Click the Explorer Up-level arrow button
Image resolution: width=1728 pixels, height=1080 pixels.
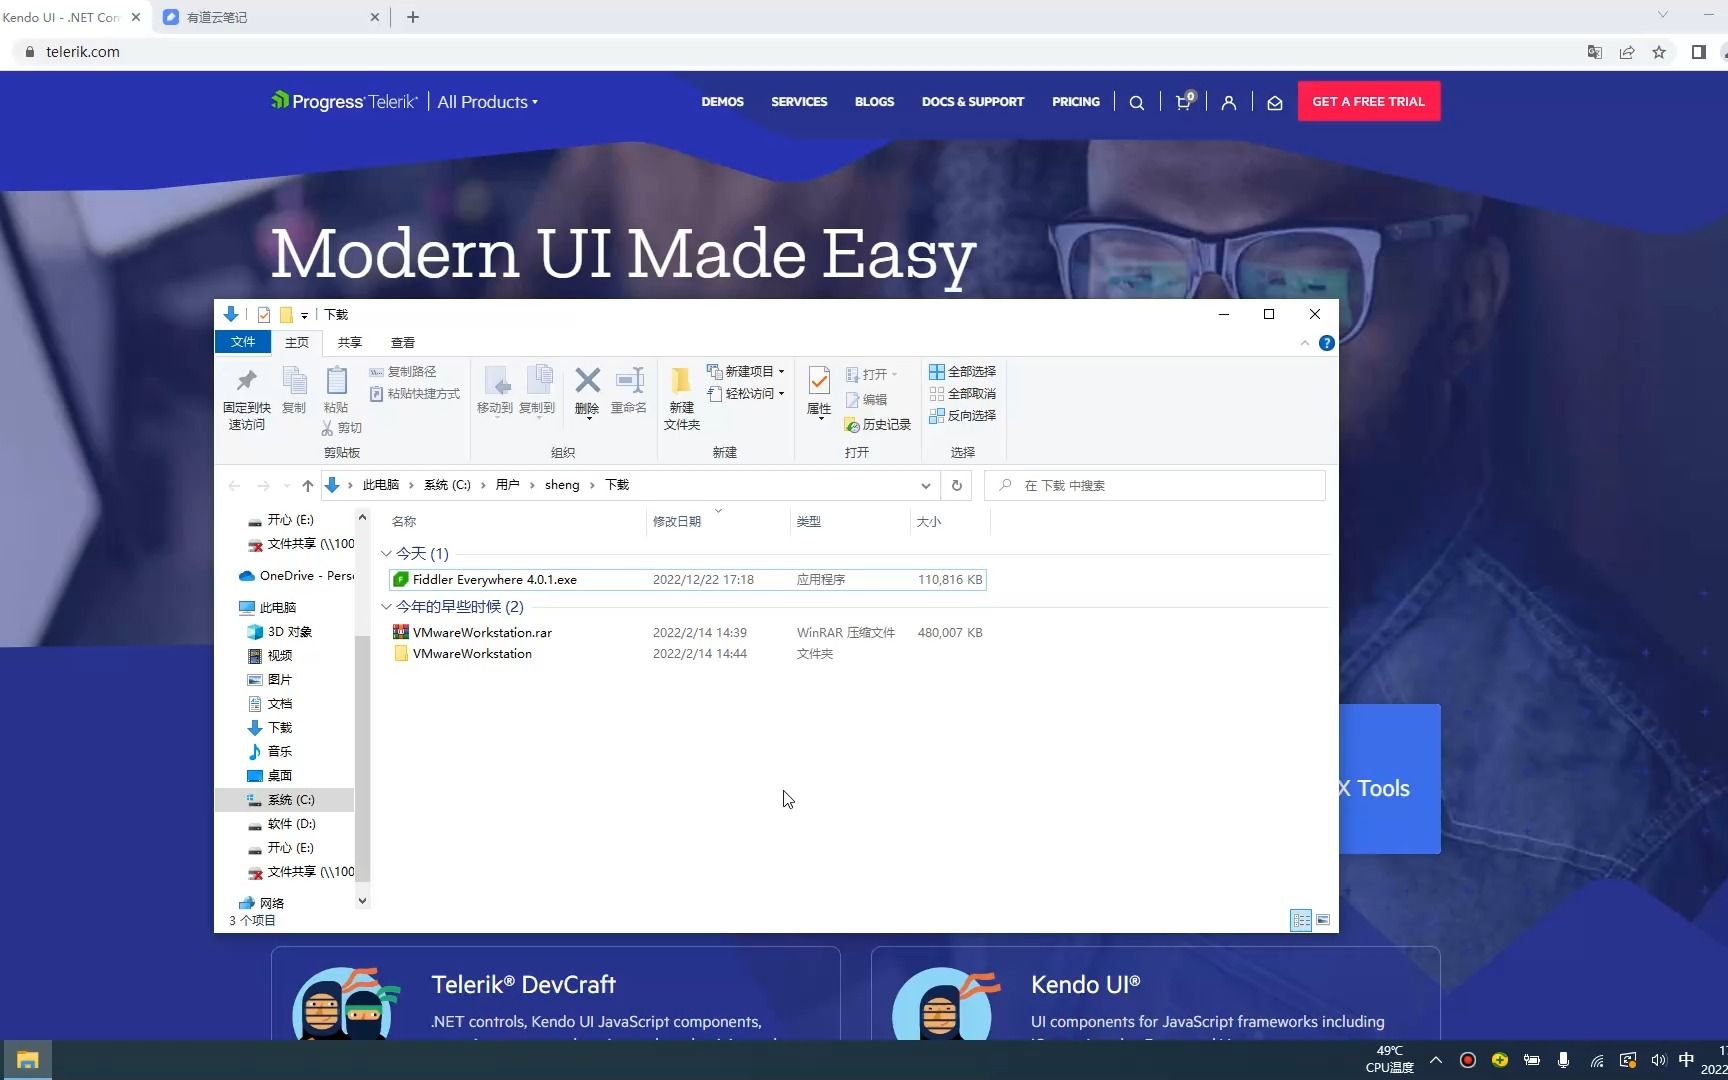click(307, 486)
